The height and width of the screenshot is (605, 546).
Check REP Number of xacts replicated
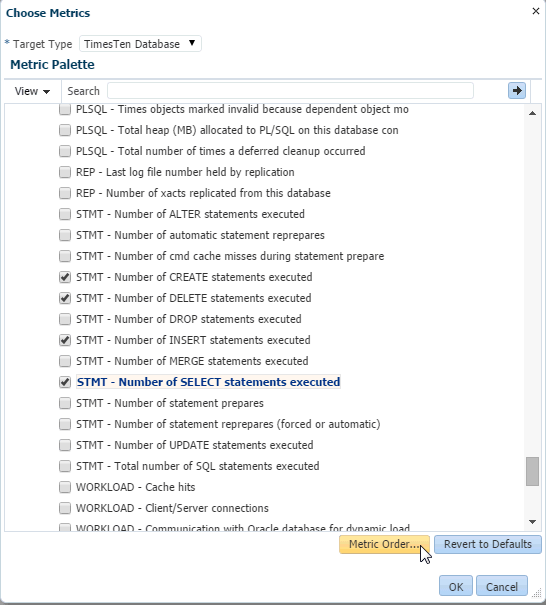click(65, 193)
